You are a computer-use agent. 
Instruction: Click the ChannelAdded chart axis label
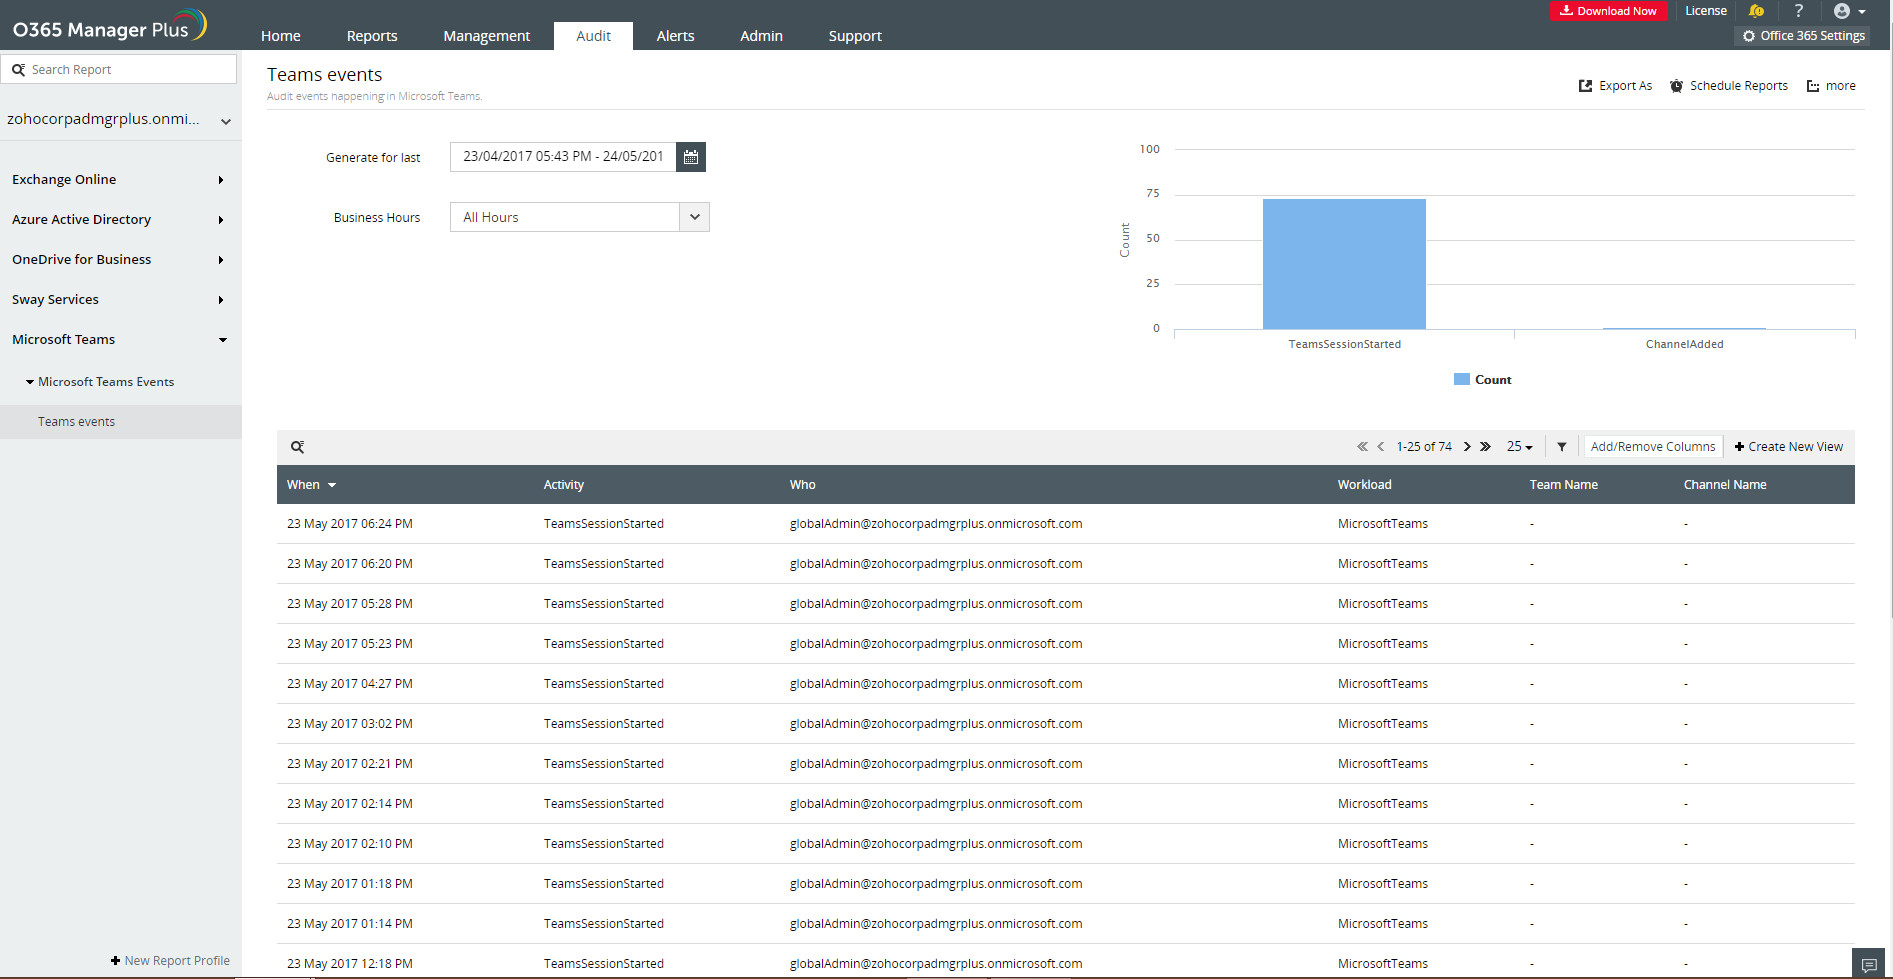pyautogui.click(x=1684, y=344)
